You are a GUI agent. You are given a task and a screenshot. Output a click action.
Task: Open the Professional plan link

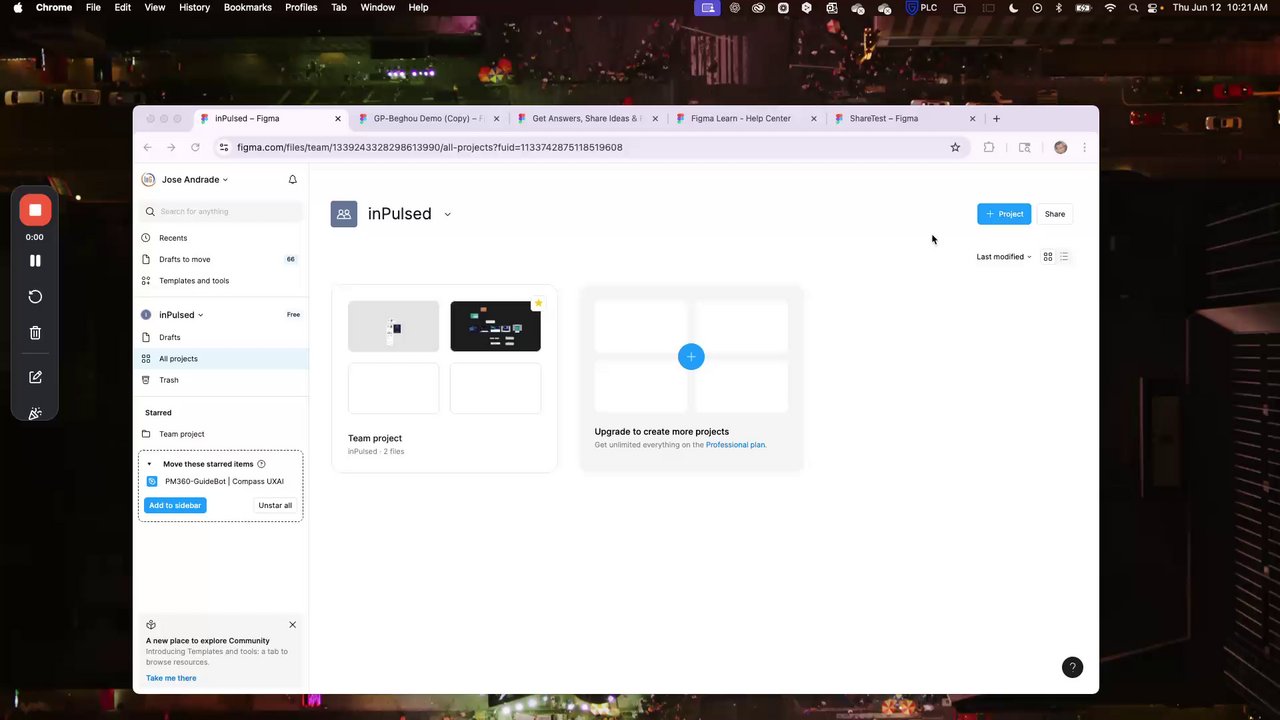click(735, 445)
